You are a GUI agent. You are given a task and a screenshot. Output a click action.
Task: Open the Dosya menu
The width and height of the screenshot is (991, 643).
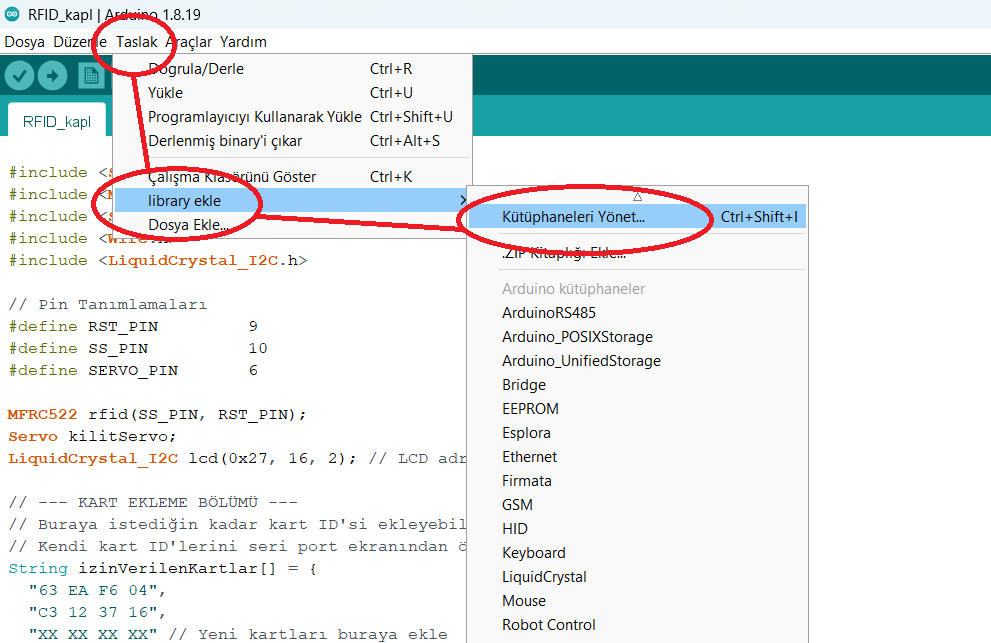[25, 42]
